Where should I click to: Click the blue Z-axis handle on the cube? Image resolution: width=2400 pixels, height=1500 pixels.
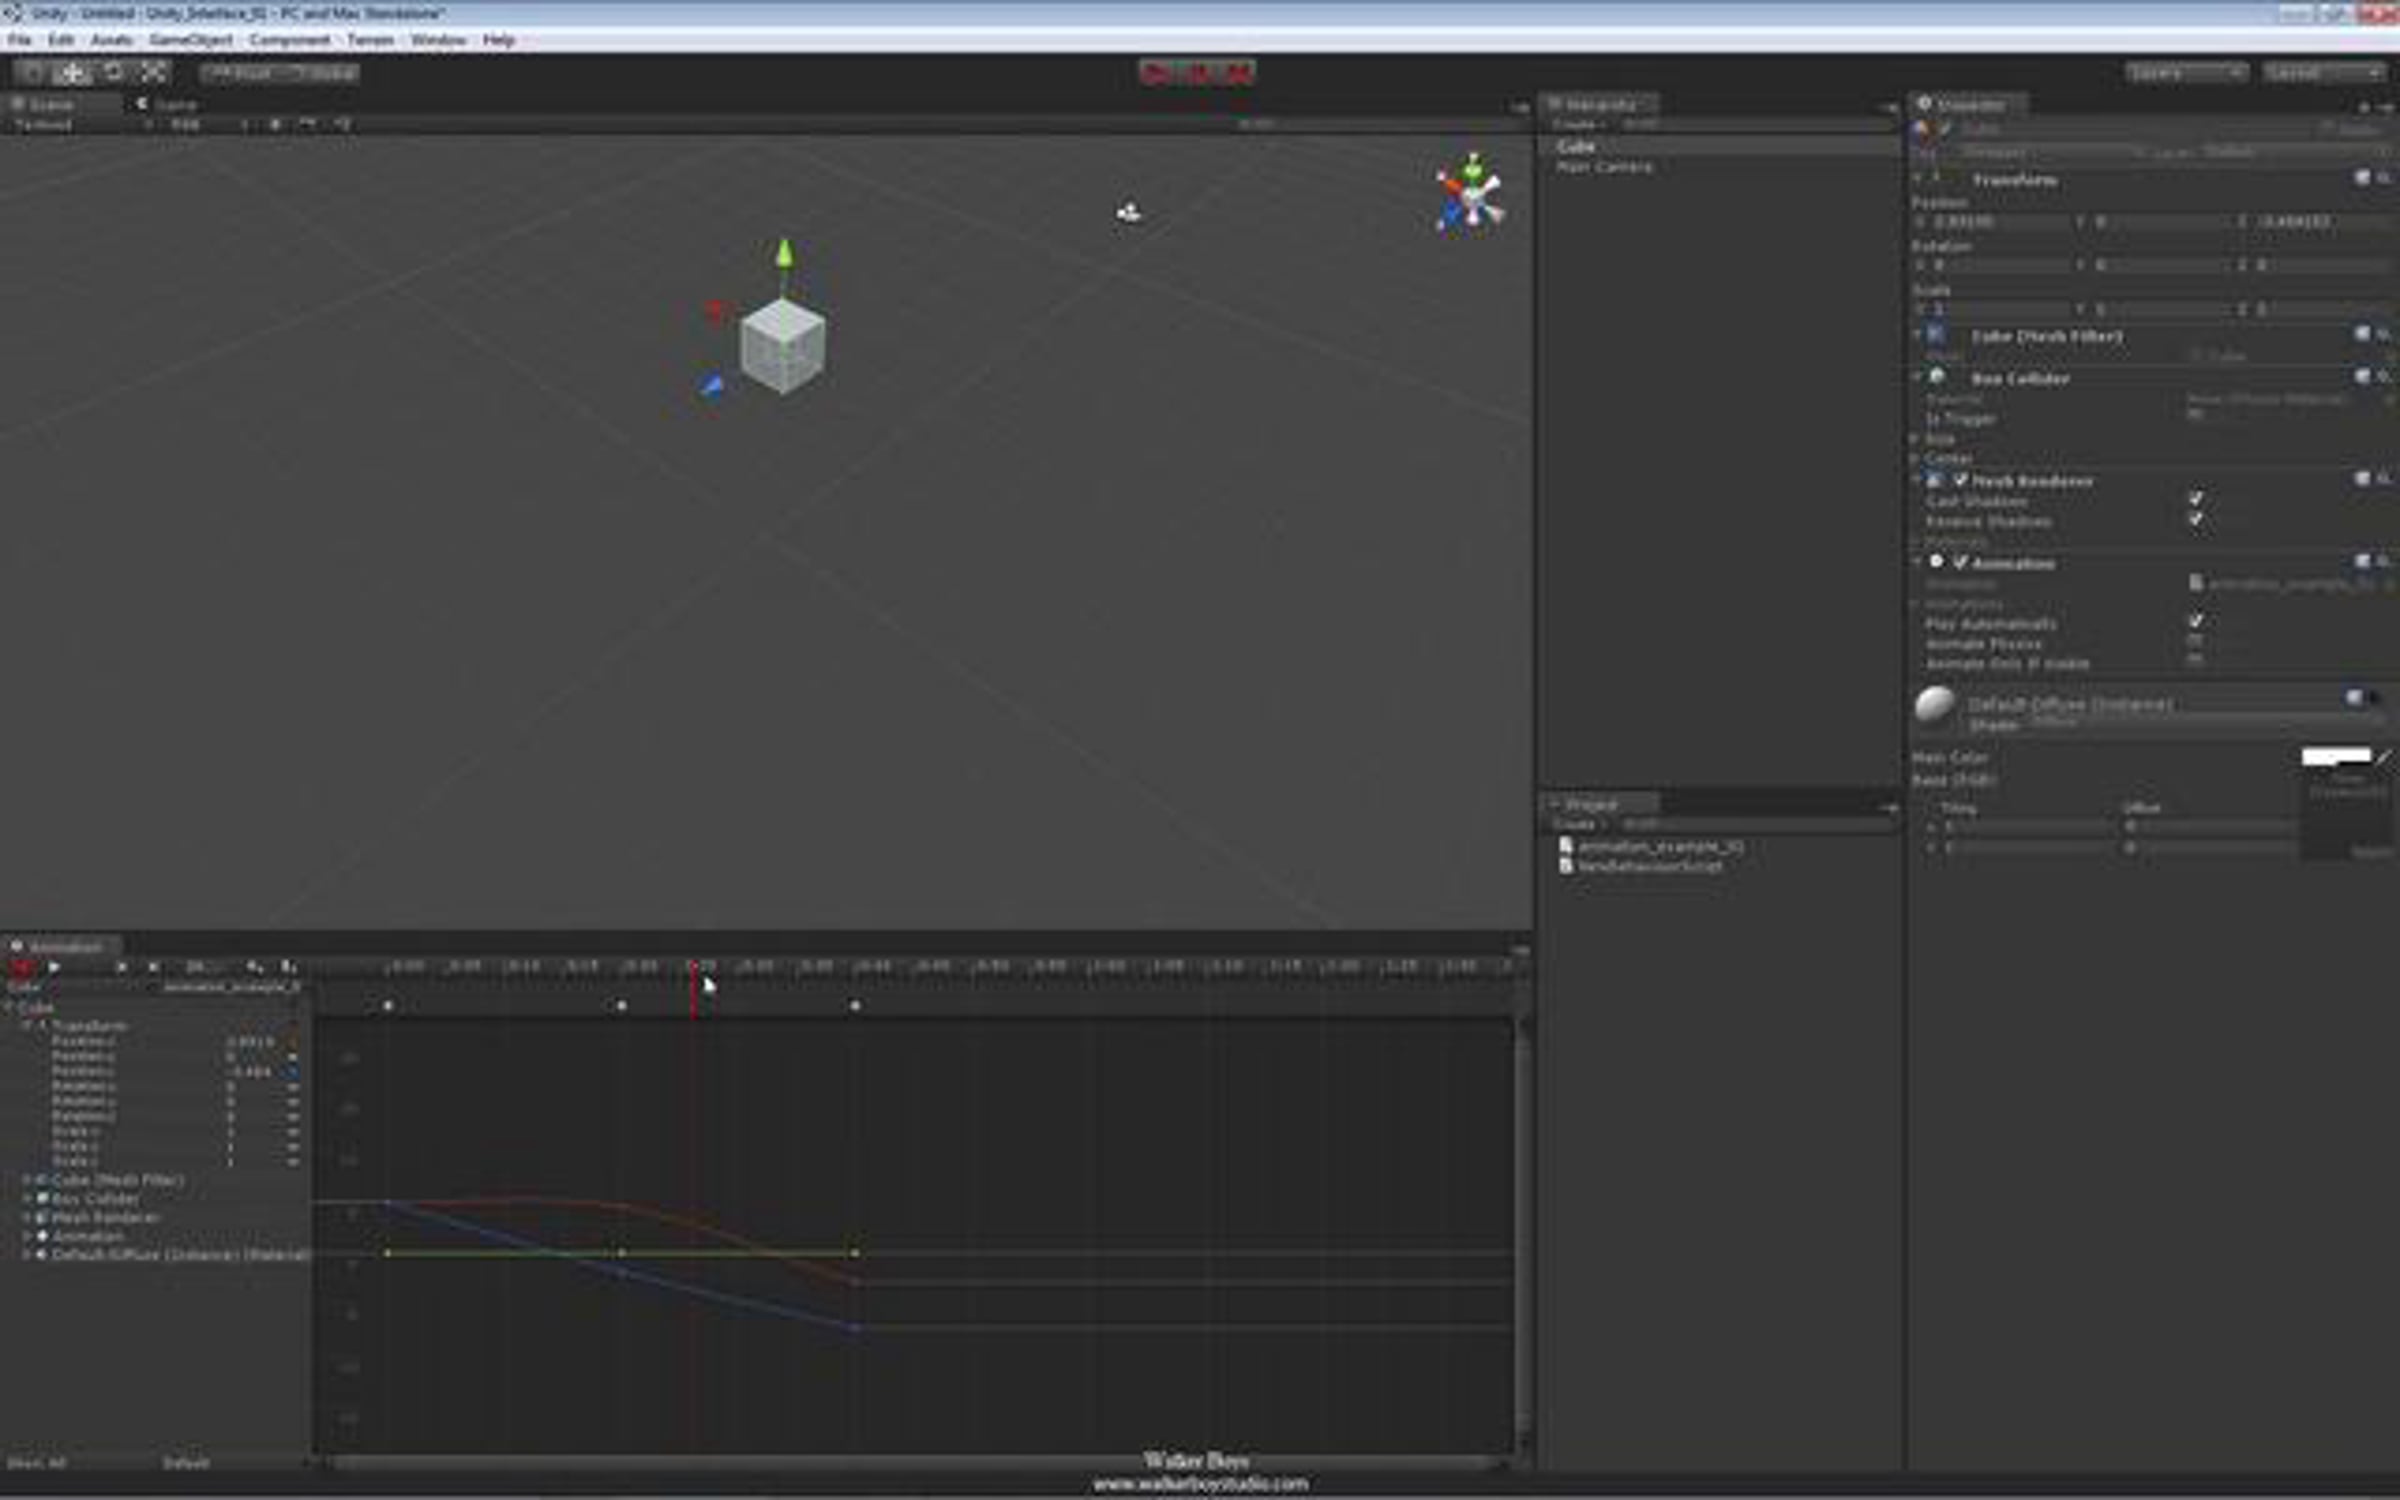click(x=711, y=386)
